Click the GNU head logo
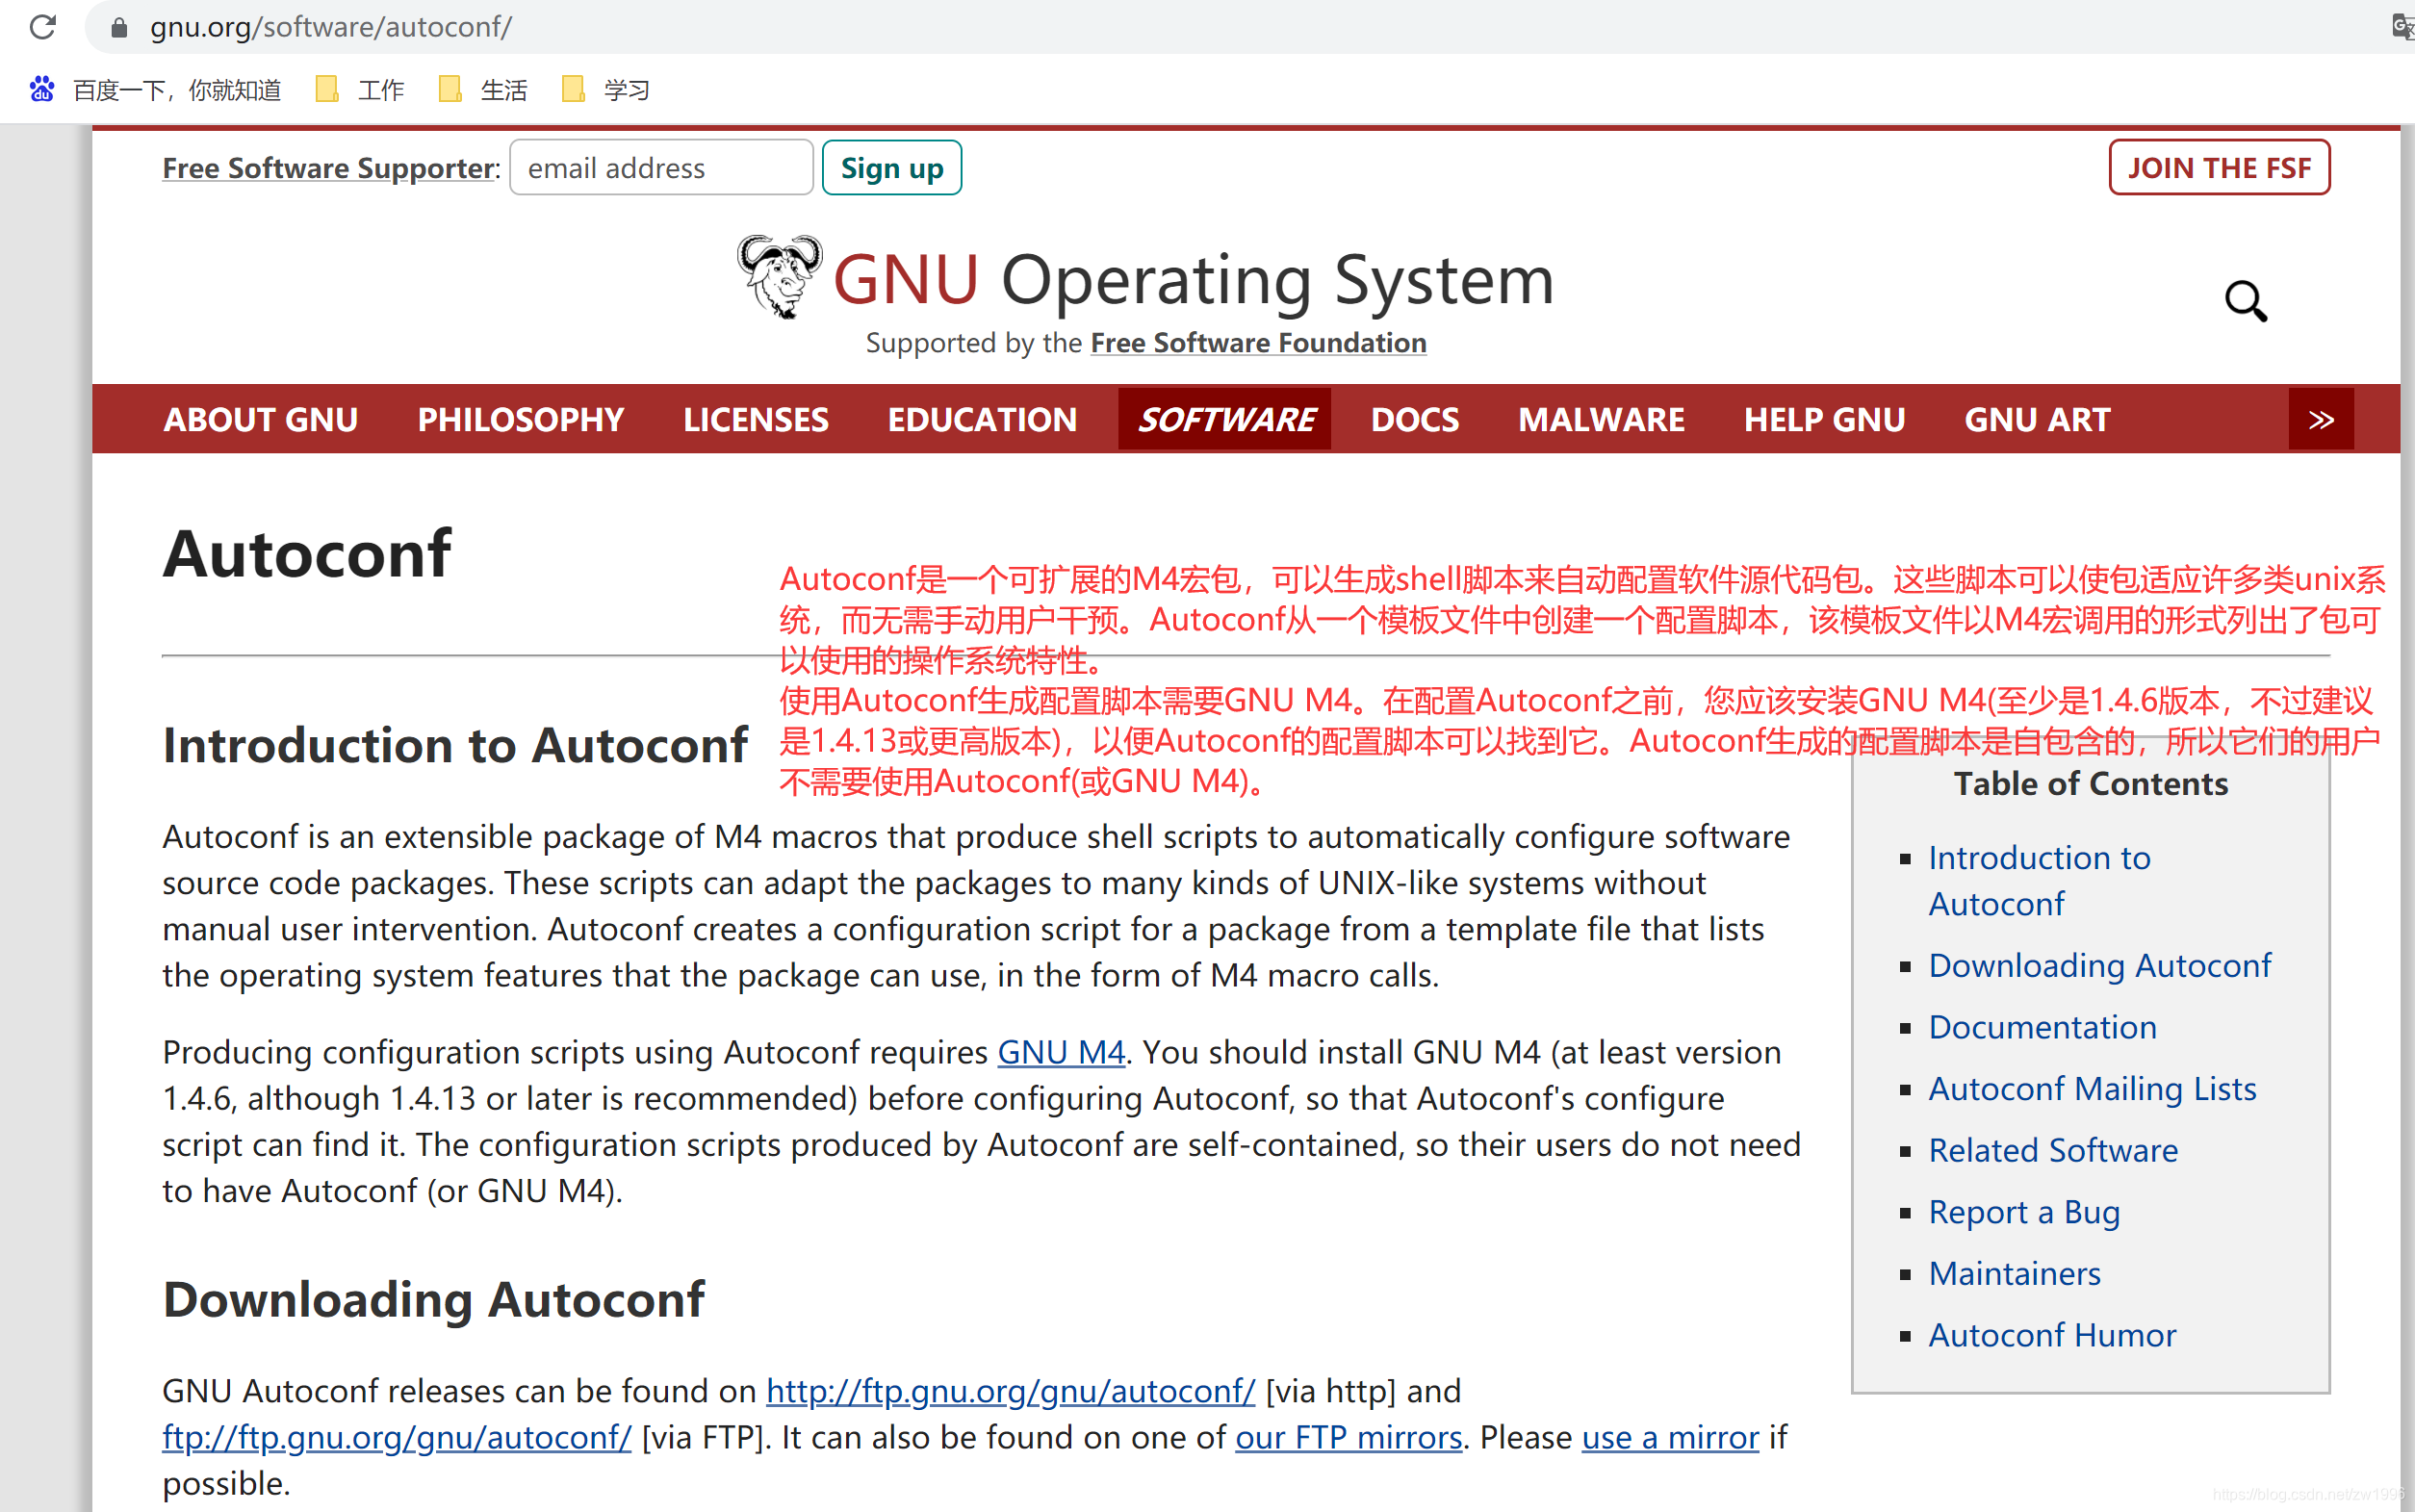Image resolution: width=2415 pixels, height=1512 pixels. click(x=779, y=277)
